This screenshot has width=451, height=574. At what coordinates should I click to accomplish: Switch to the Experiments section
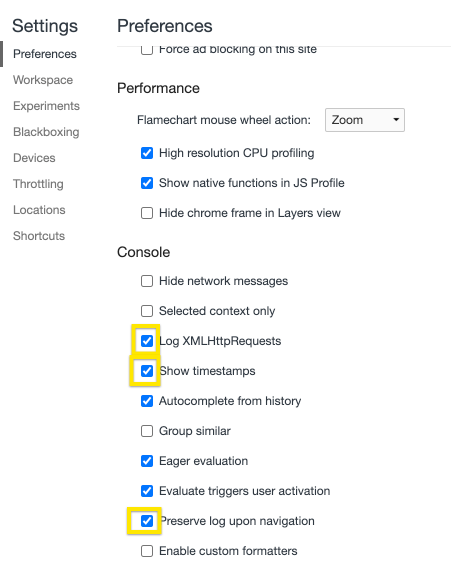[46, 106]
